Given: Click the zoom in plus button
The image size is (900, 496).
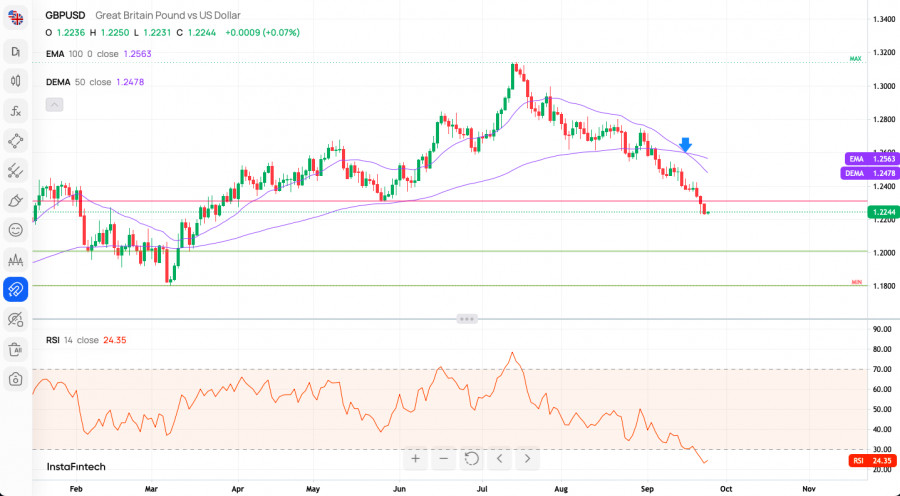Looking at the screenshot, I should [416, 459].
